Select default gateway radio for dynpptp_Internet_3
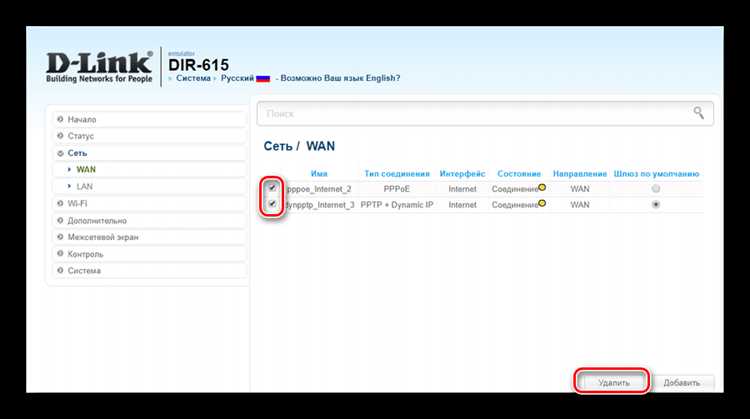The image size is (750, 419). 656,204
